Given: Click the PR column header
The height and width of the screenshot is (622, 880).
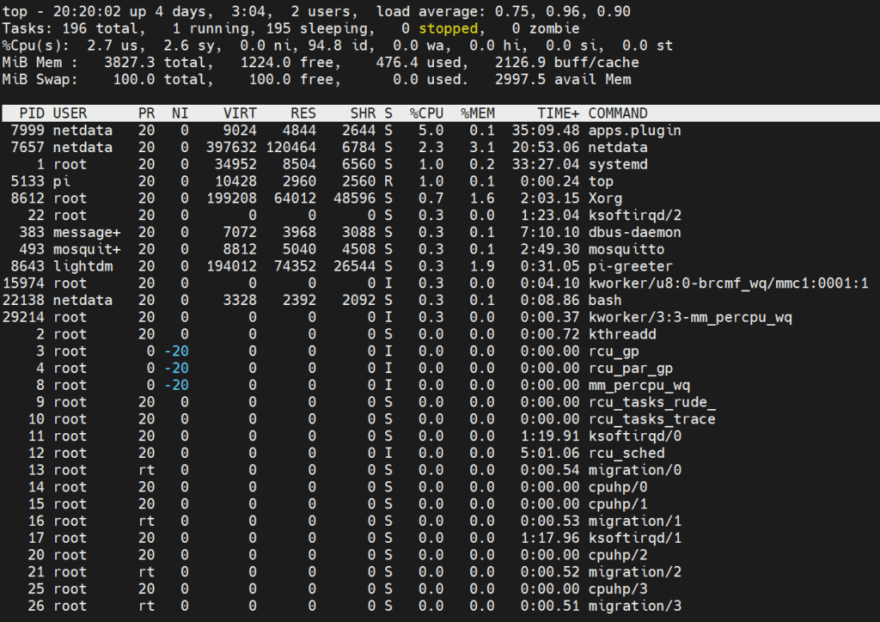Looking at the screenshot, I should pos(146,113).
